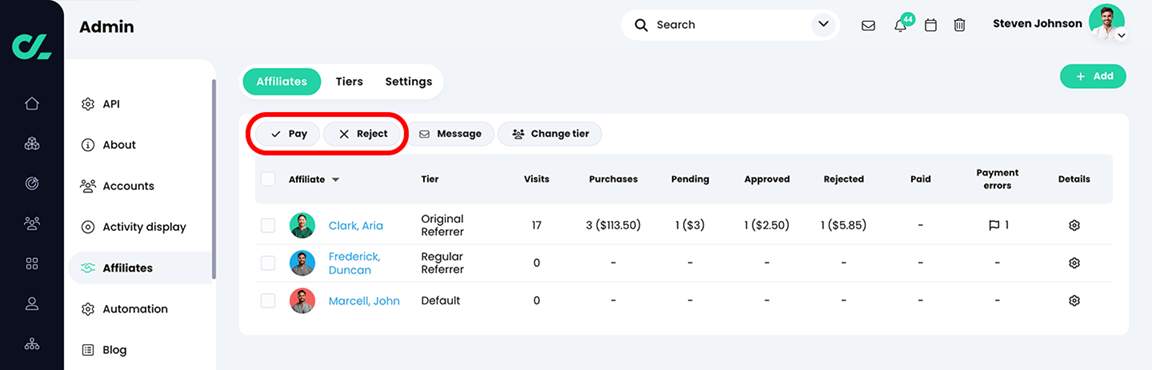The height and width of the screenshot is (370, 1152).
Task: Open the target icon in left rail
Action: (32, 183)
